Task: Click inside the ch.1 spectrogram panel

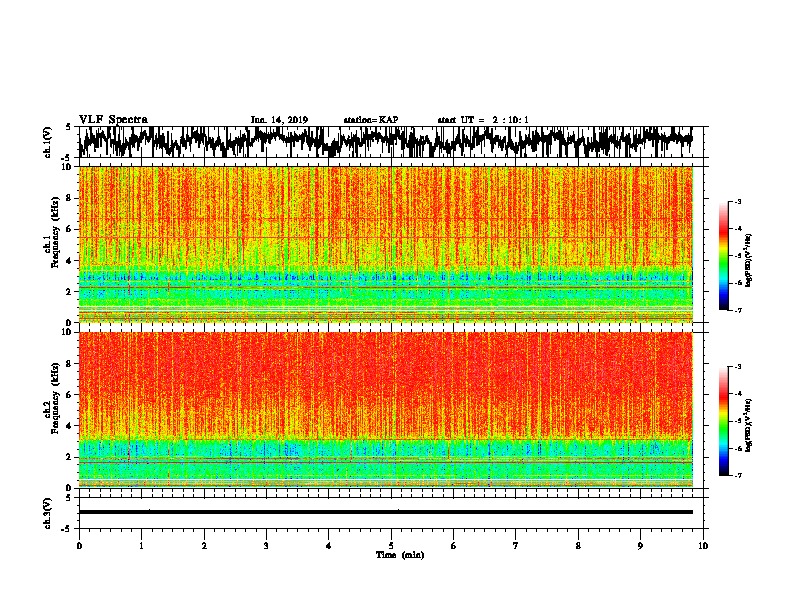Action: point(385,244)
